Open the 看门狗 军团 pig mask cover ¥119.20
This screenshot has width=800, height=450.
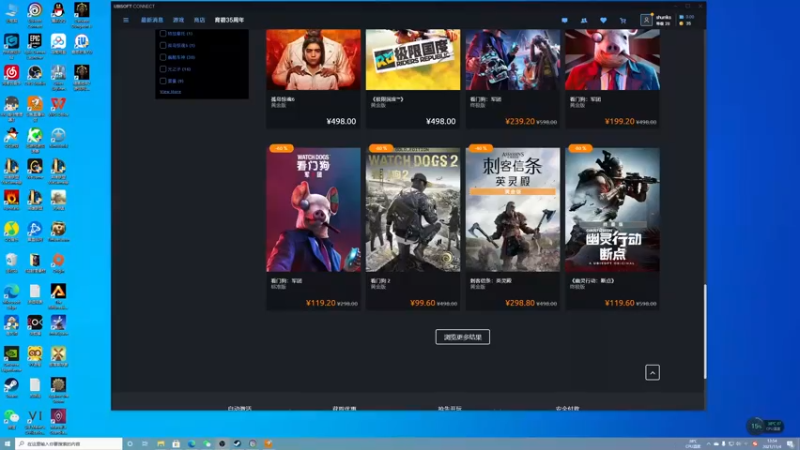(x=313, y=210)
